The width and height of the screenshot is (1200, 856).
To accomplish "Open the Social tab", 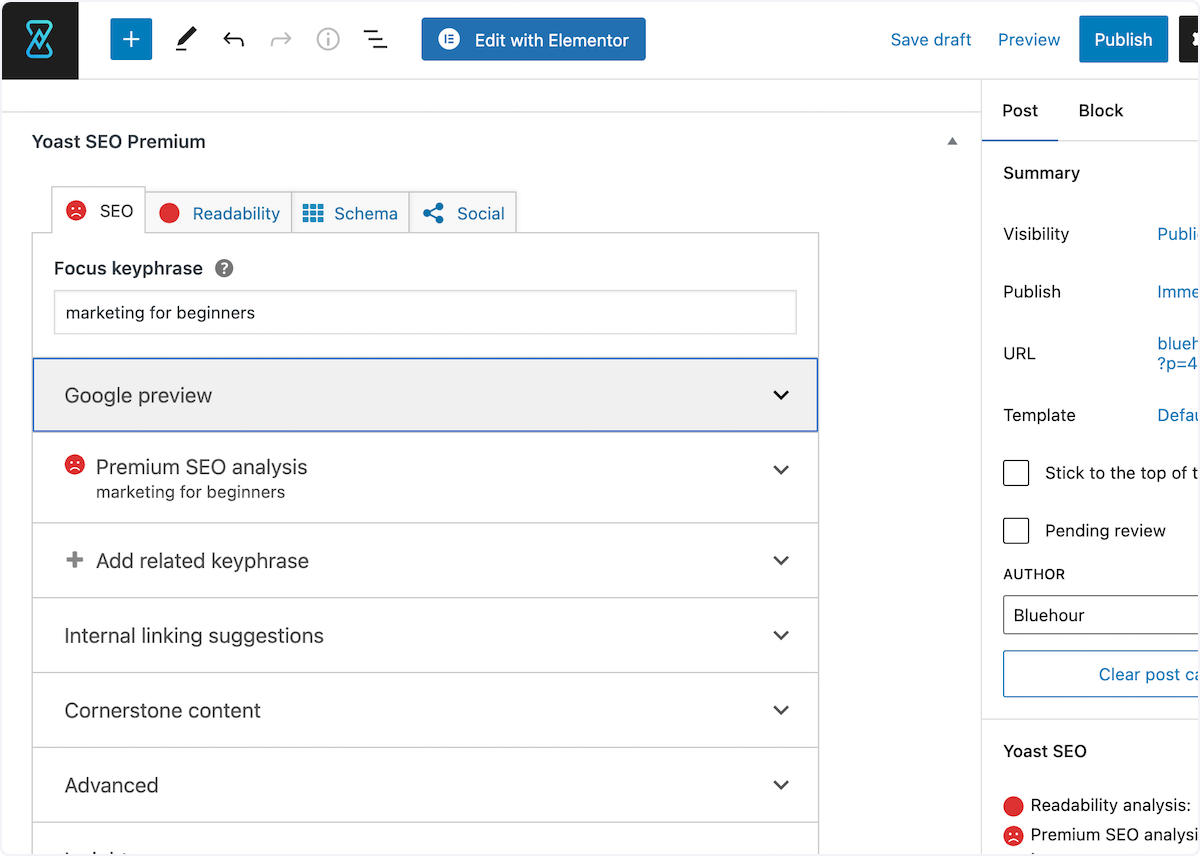I will coord(463,213).
